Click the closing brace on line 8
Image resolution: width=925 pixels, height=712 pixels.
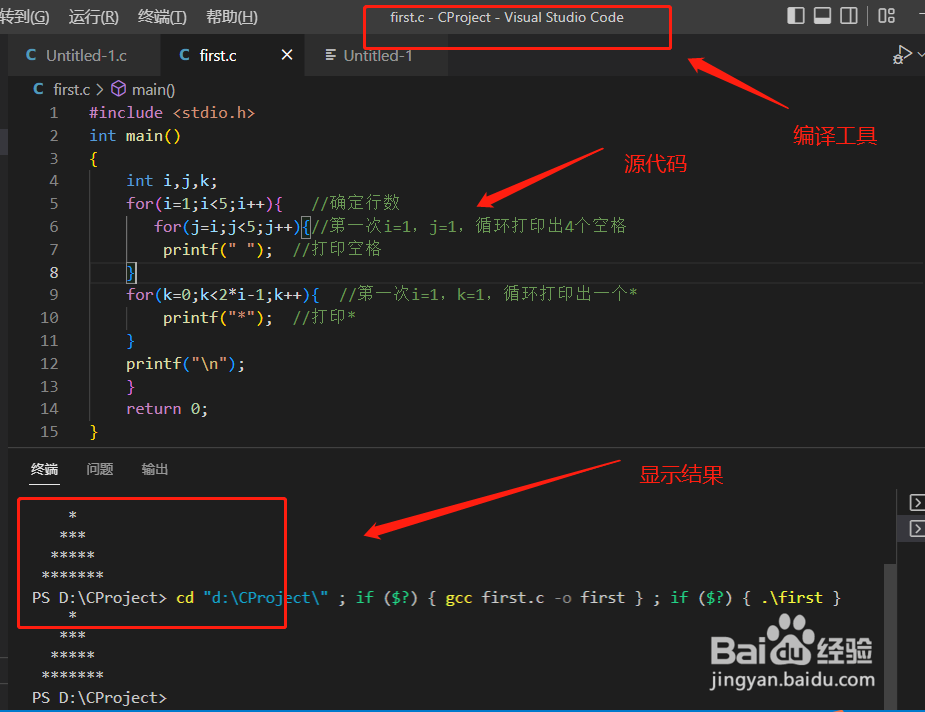click(x=130, y=273)
